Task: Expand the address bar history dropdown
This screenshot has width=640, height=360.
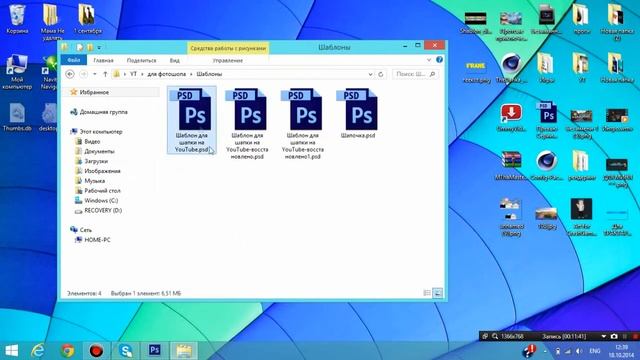Action: click(x=370, y=74)
